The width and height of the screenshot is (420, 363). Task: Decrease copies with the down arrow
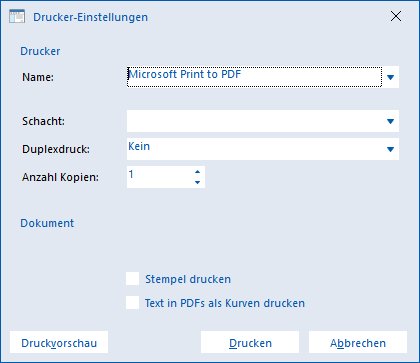pyautogui.click(x=197, y=182)
